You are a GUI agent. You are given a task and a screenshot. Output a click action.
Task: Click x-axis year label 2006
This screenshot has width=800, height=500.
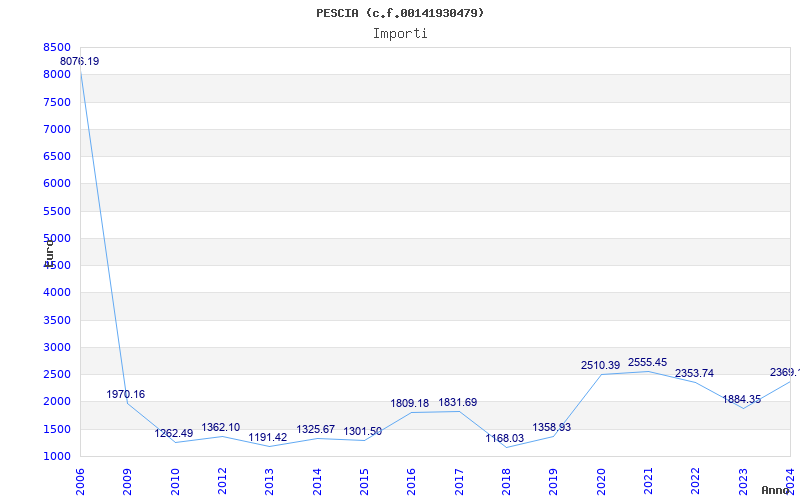(x=80, y=482)
